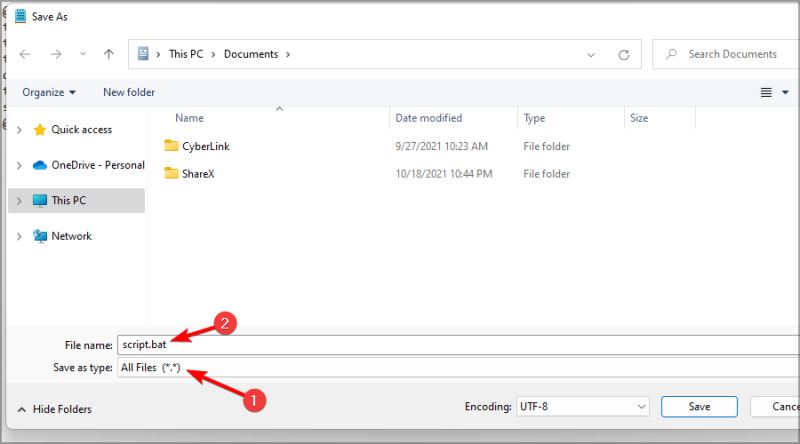800x444 pixels.
Task: Select OneDrive - Personal in the sidebar
Action: (98, 165)
